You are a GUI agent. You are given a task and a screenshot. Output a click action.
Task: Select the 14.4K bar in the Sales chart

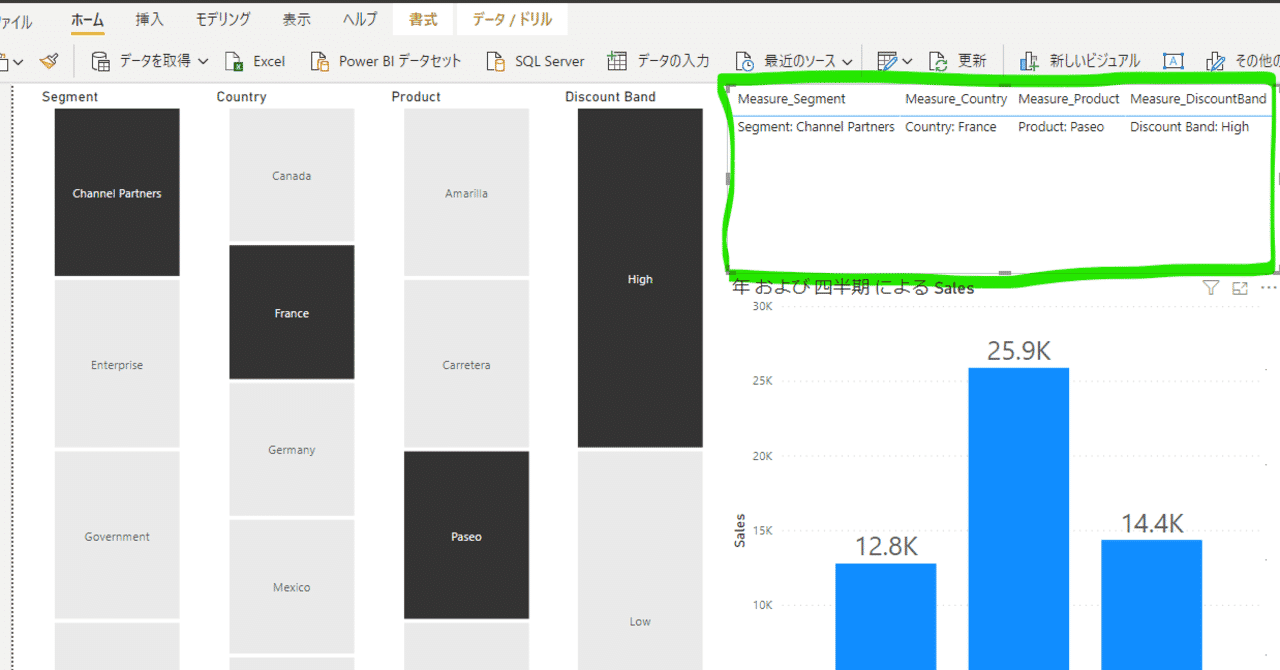(x=1152, y=604)
